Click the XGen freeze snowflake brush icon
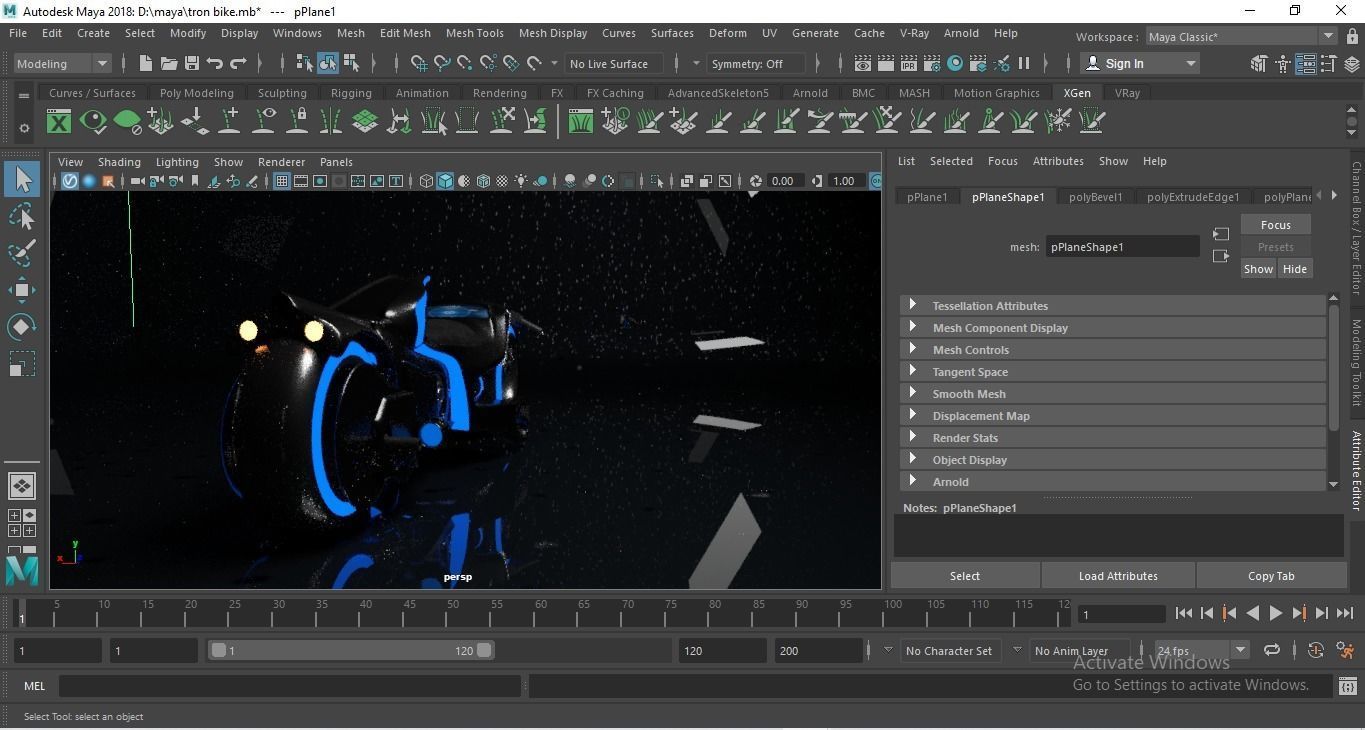Image resolution: width=1365 pixels, height=730 pixels. point(1058,122)
